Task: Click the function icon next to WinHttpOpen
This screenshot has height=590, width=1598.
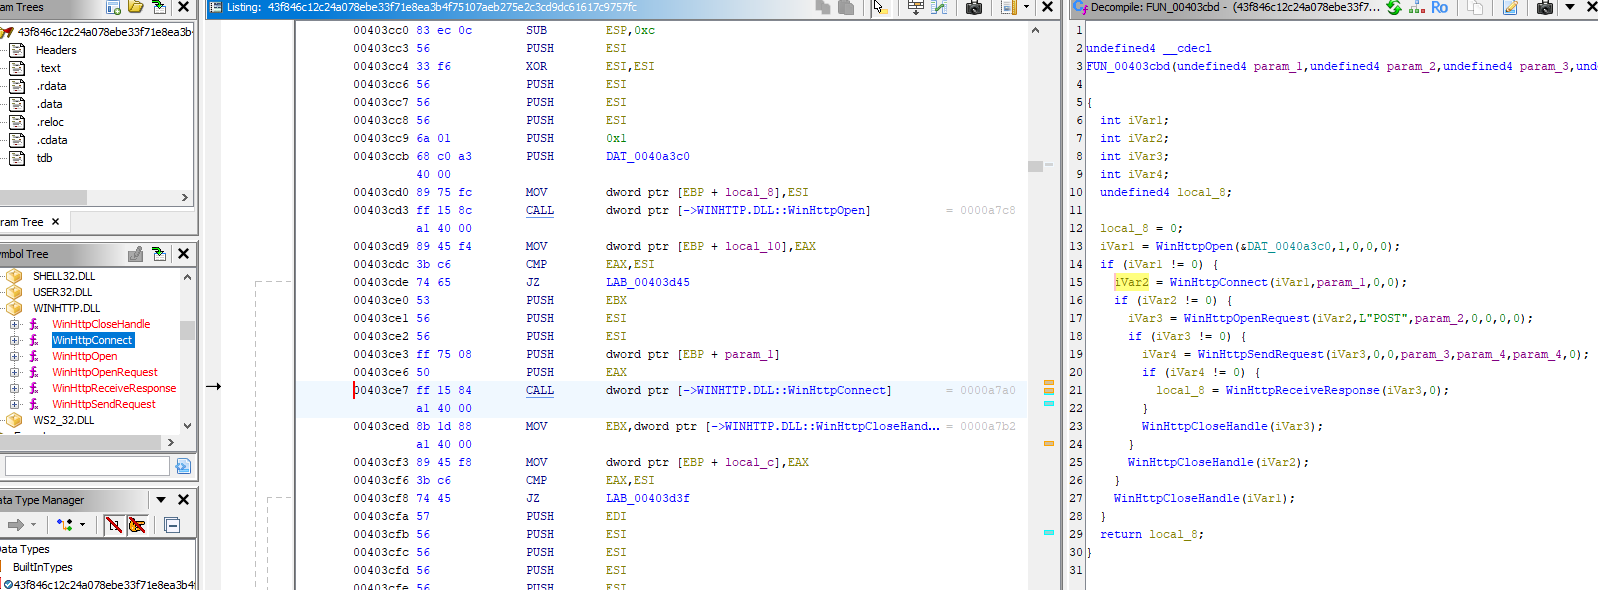Action: [34, 356]
